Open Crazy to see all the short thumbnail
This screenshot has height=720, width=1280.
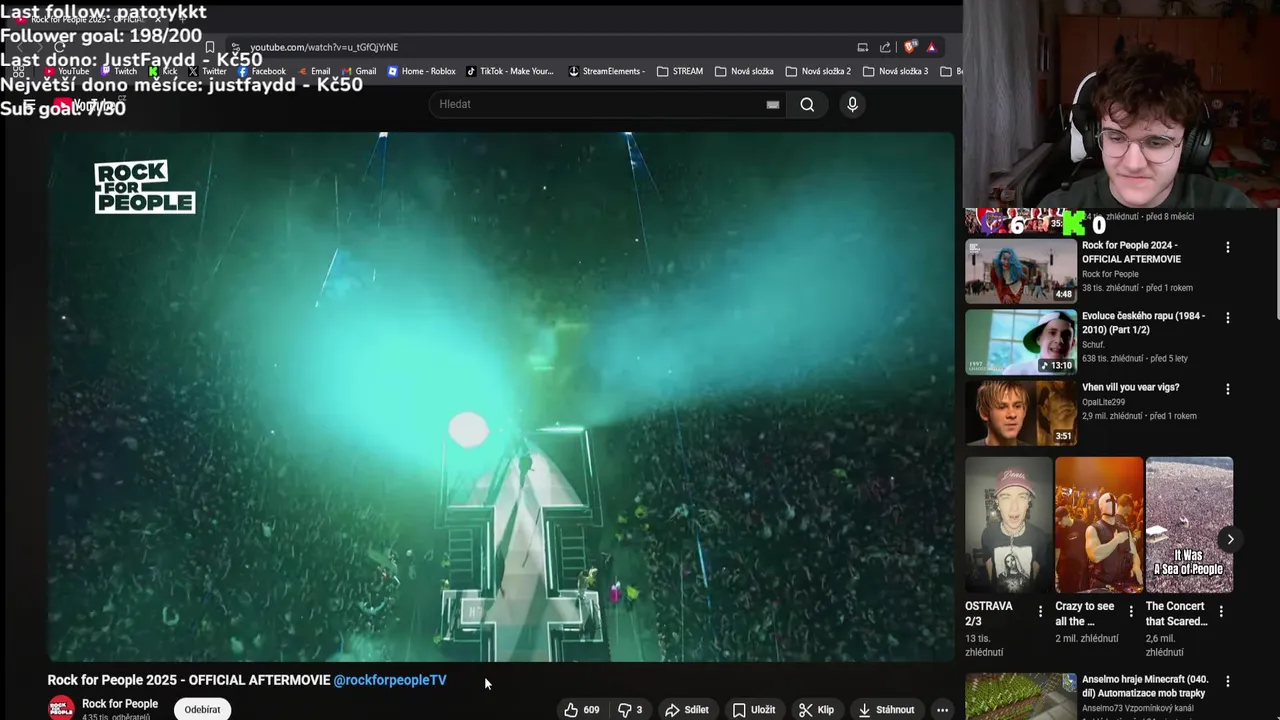[x=1099, y=525]
